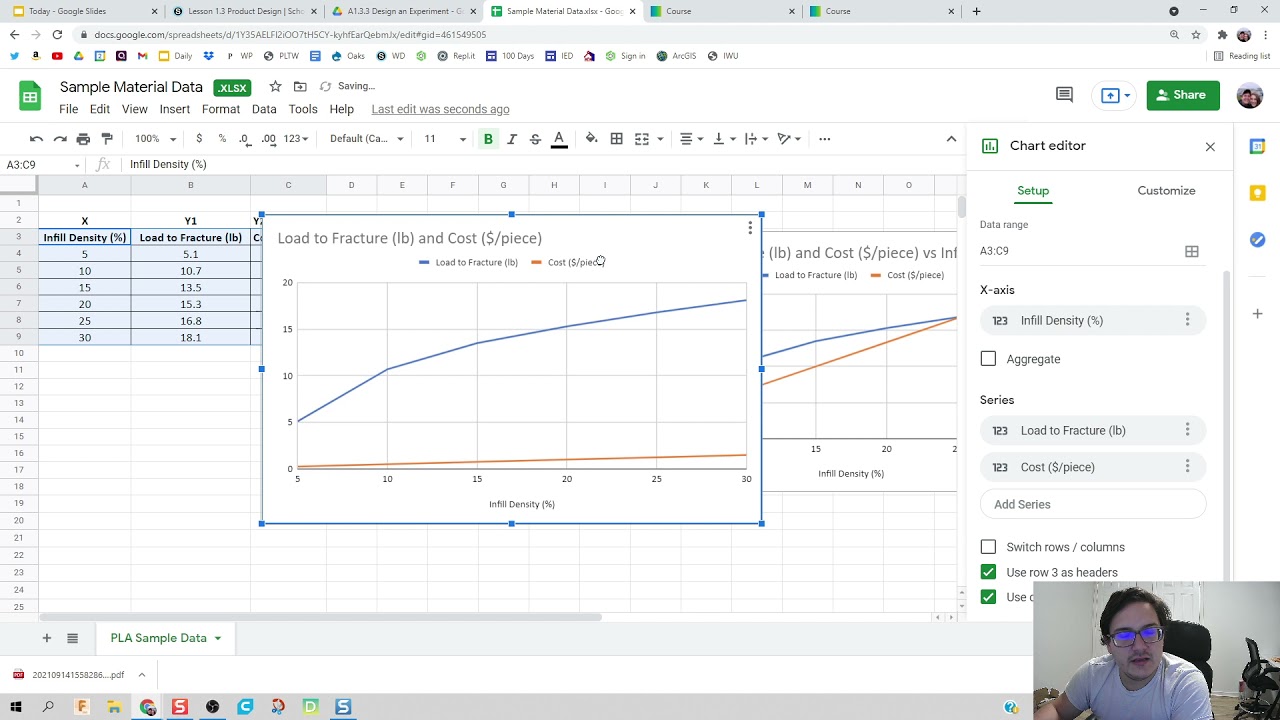The height and width of the screenshot is (720, 1280).
Task: Select cell with value 18.1
Action: (x=190, y=338)
